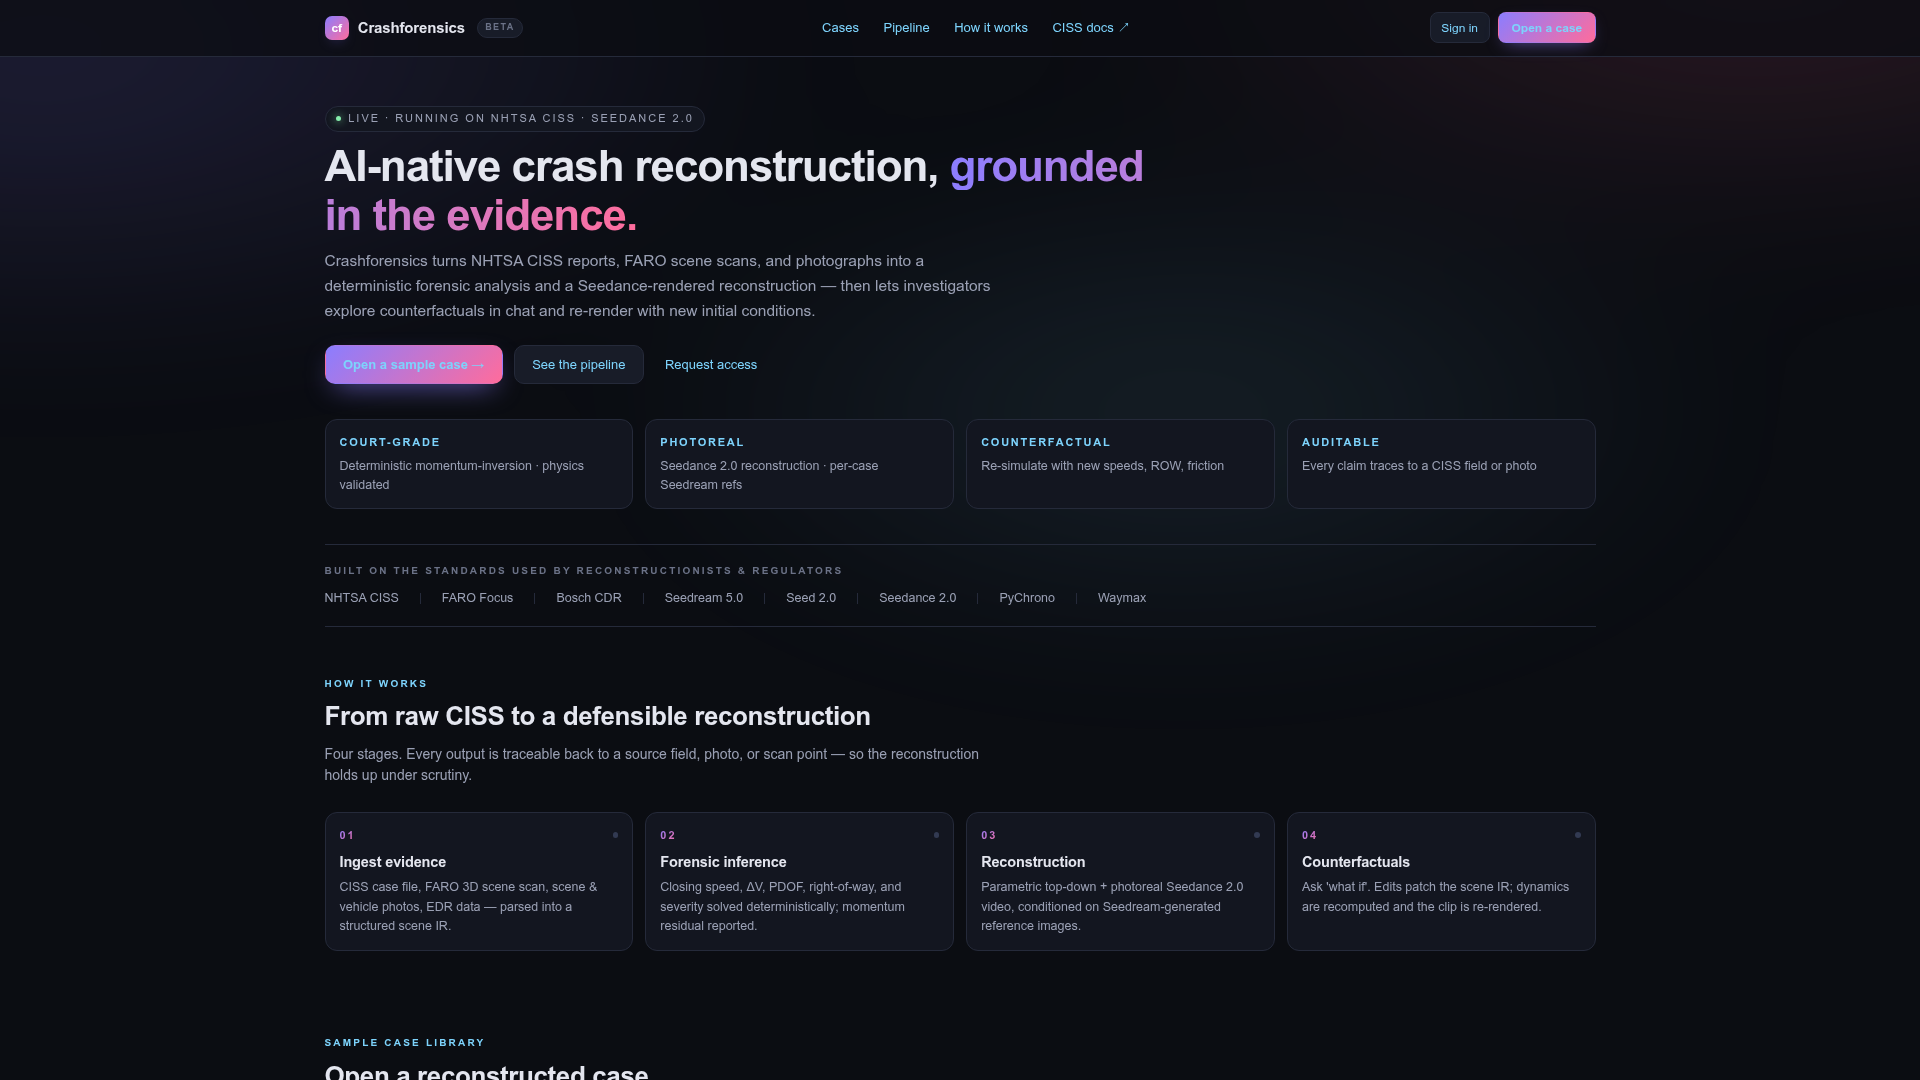Click the dot indicator on card 02
The height and width of the screenshot is (1080, 1920).
click(x=936, y=835)
